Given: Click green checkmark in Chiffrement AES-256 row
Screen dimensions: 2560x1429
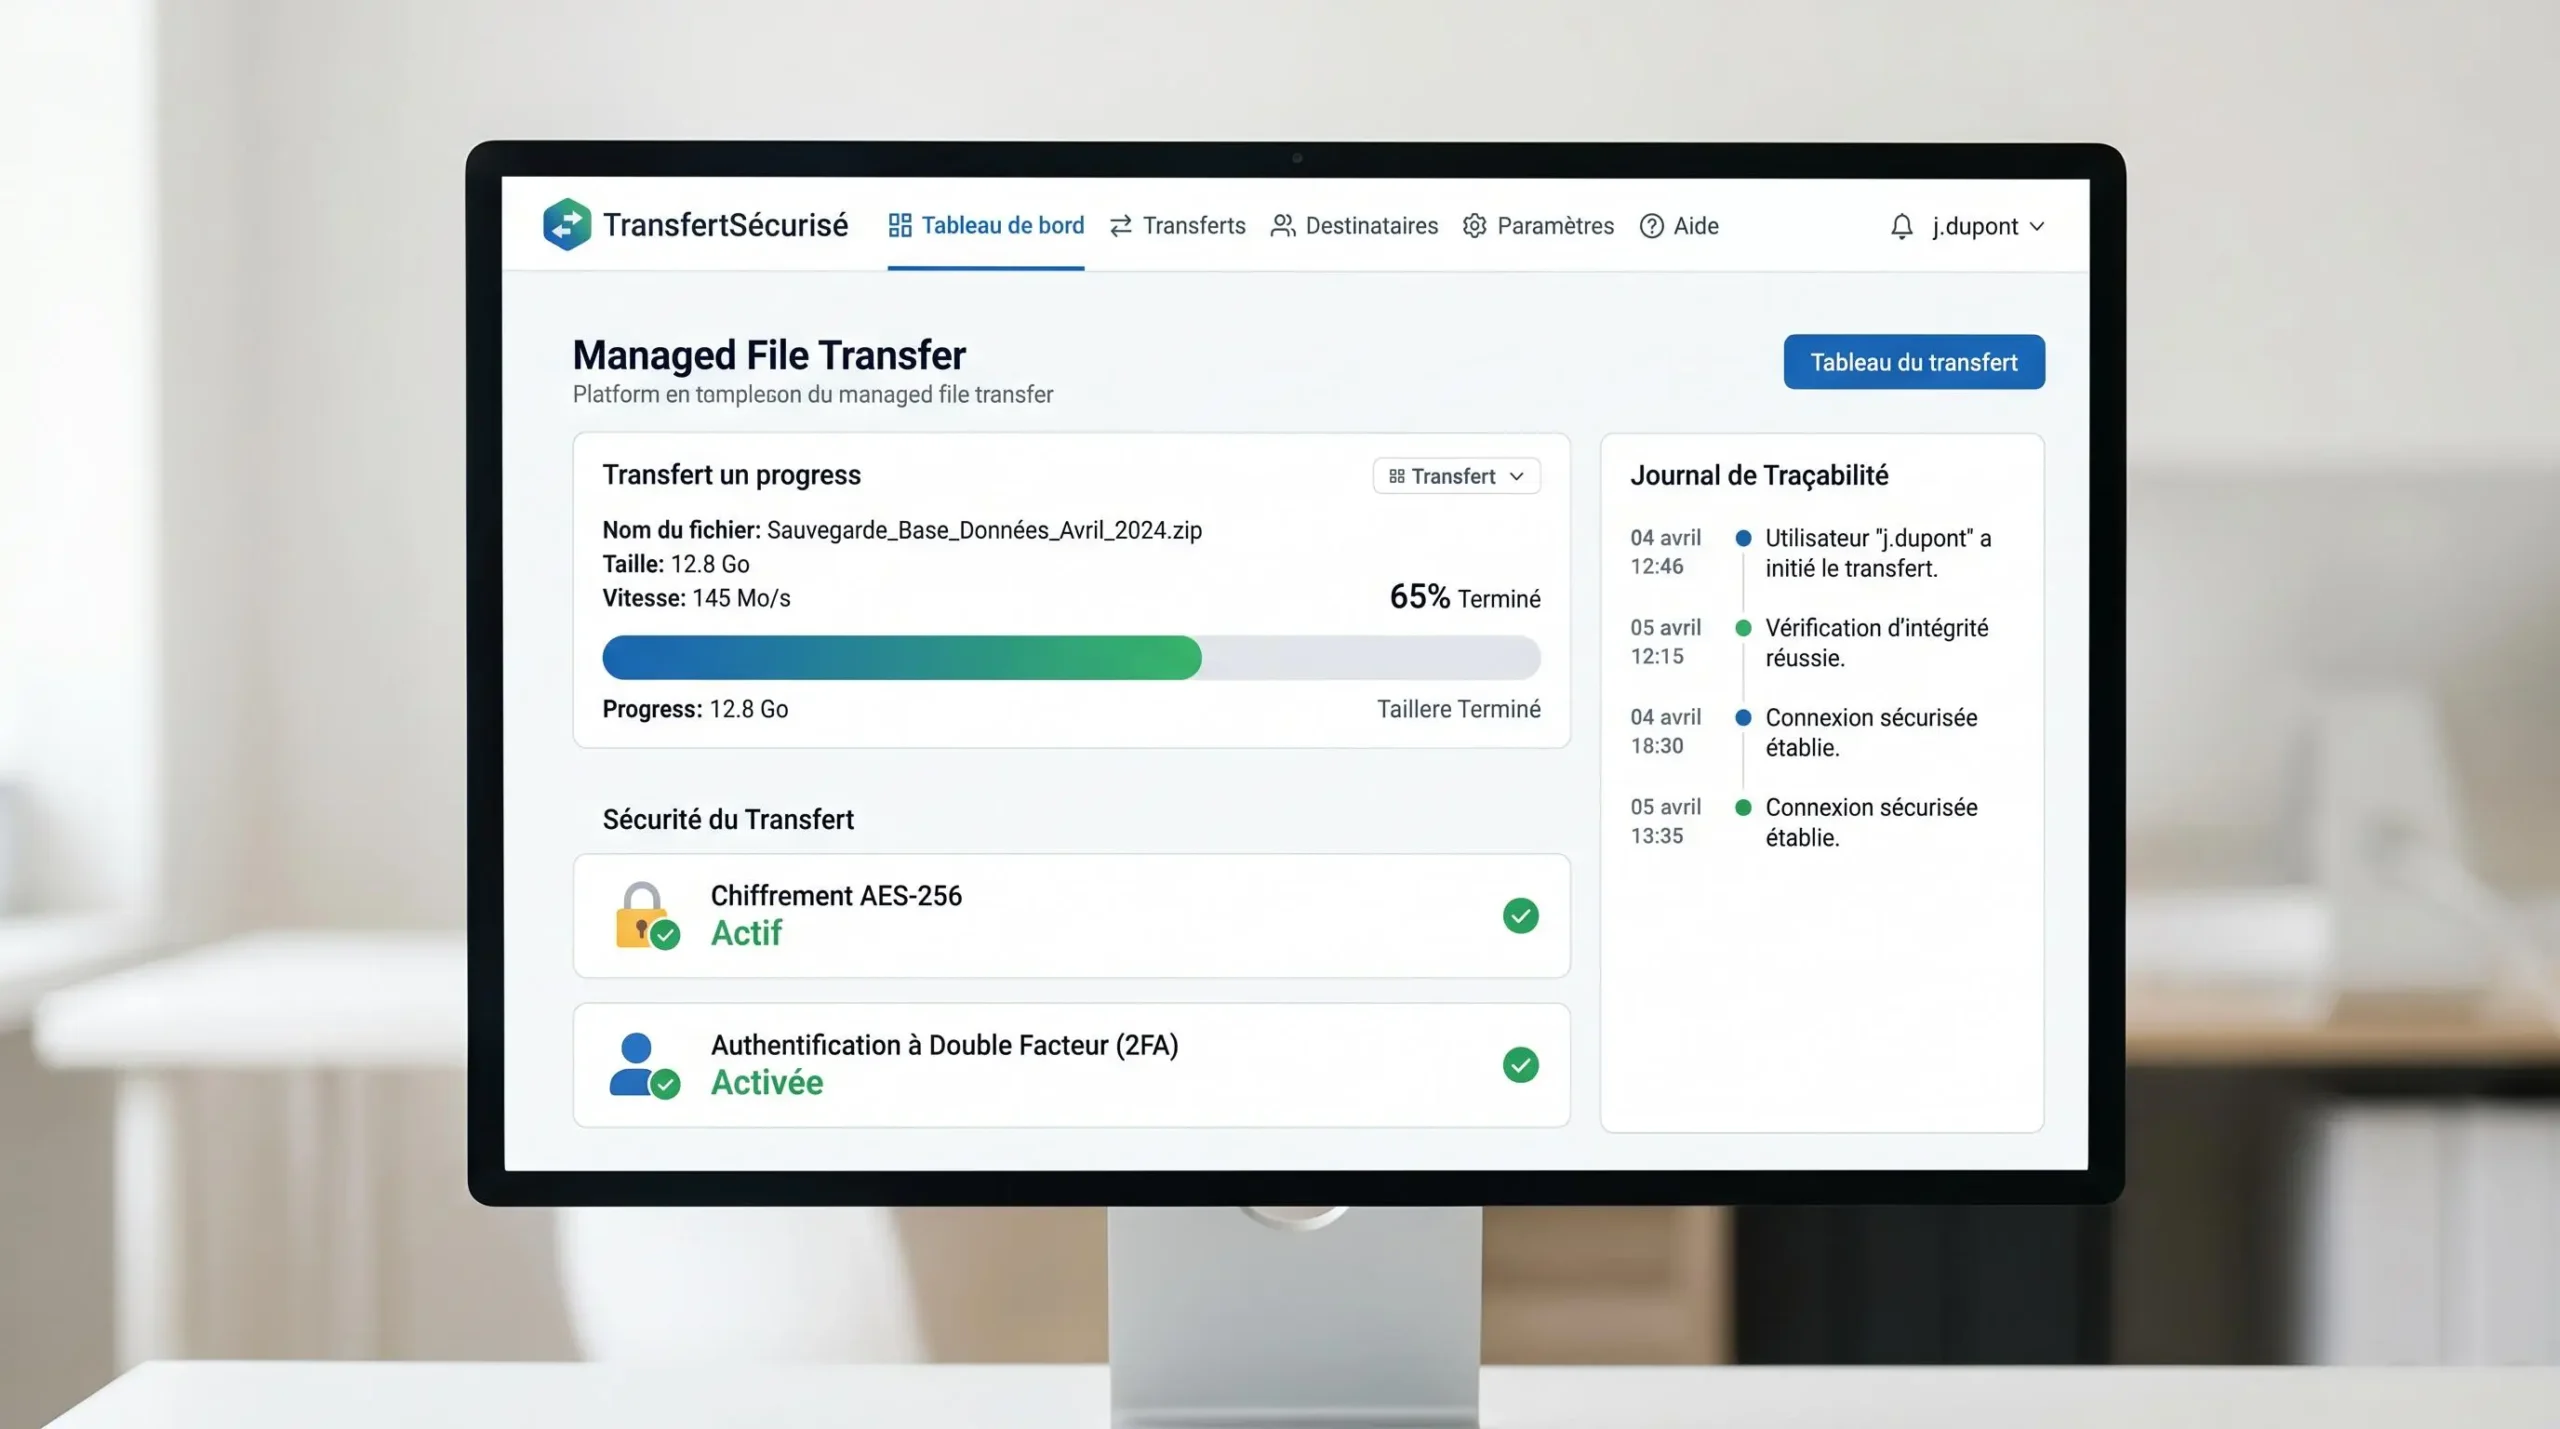Looking at the screenshot, I should (1520, 915).
